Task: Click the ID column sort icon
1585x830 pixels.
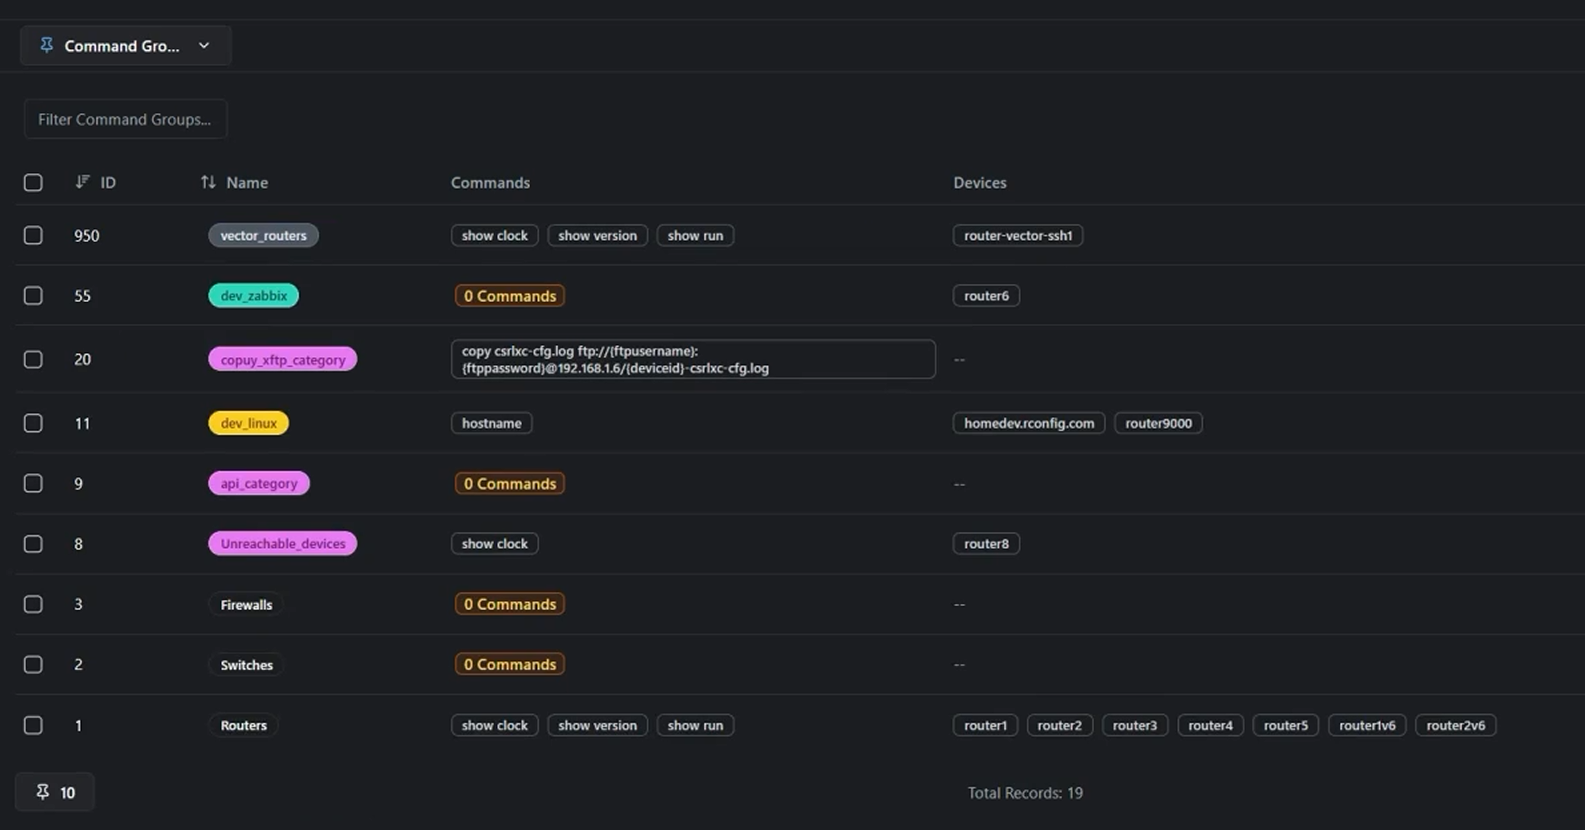Action: coord(82,182)
